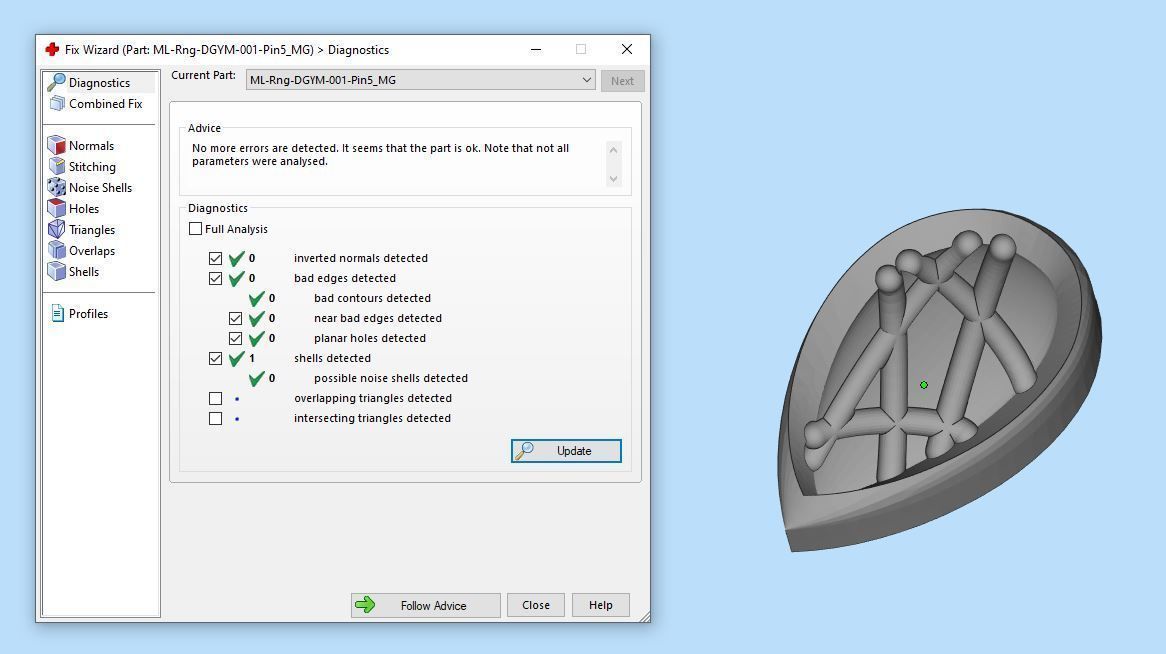Click the green arrow on Follow Advice

[365, 605]
